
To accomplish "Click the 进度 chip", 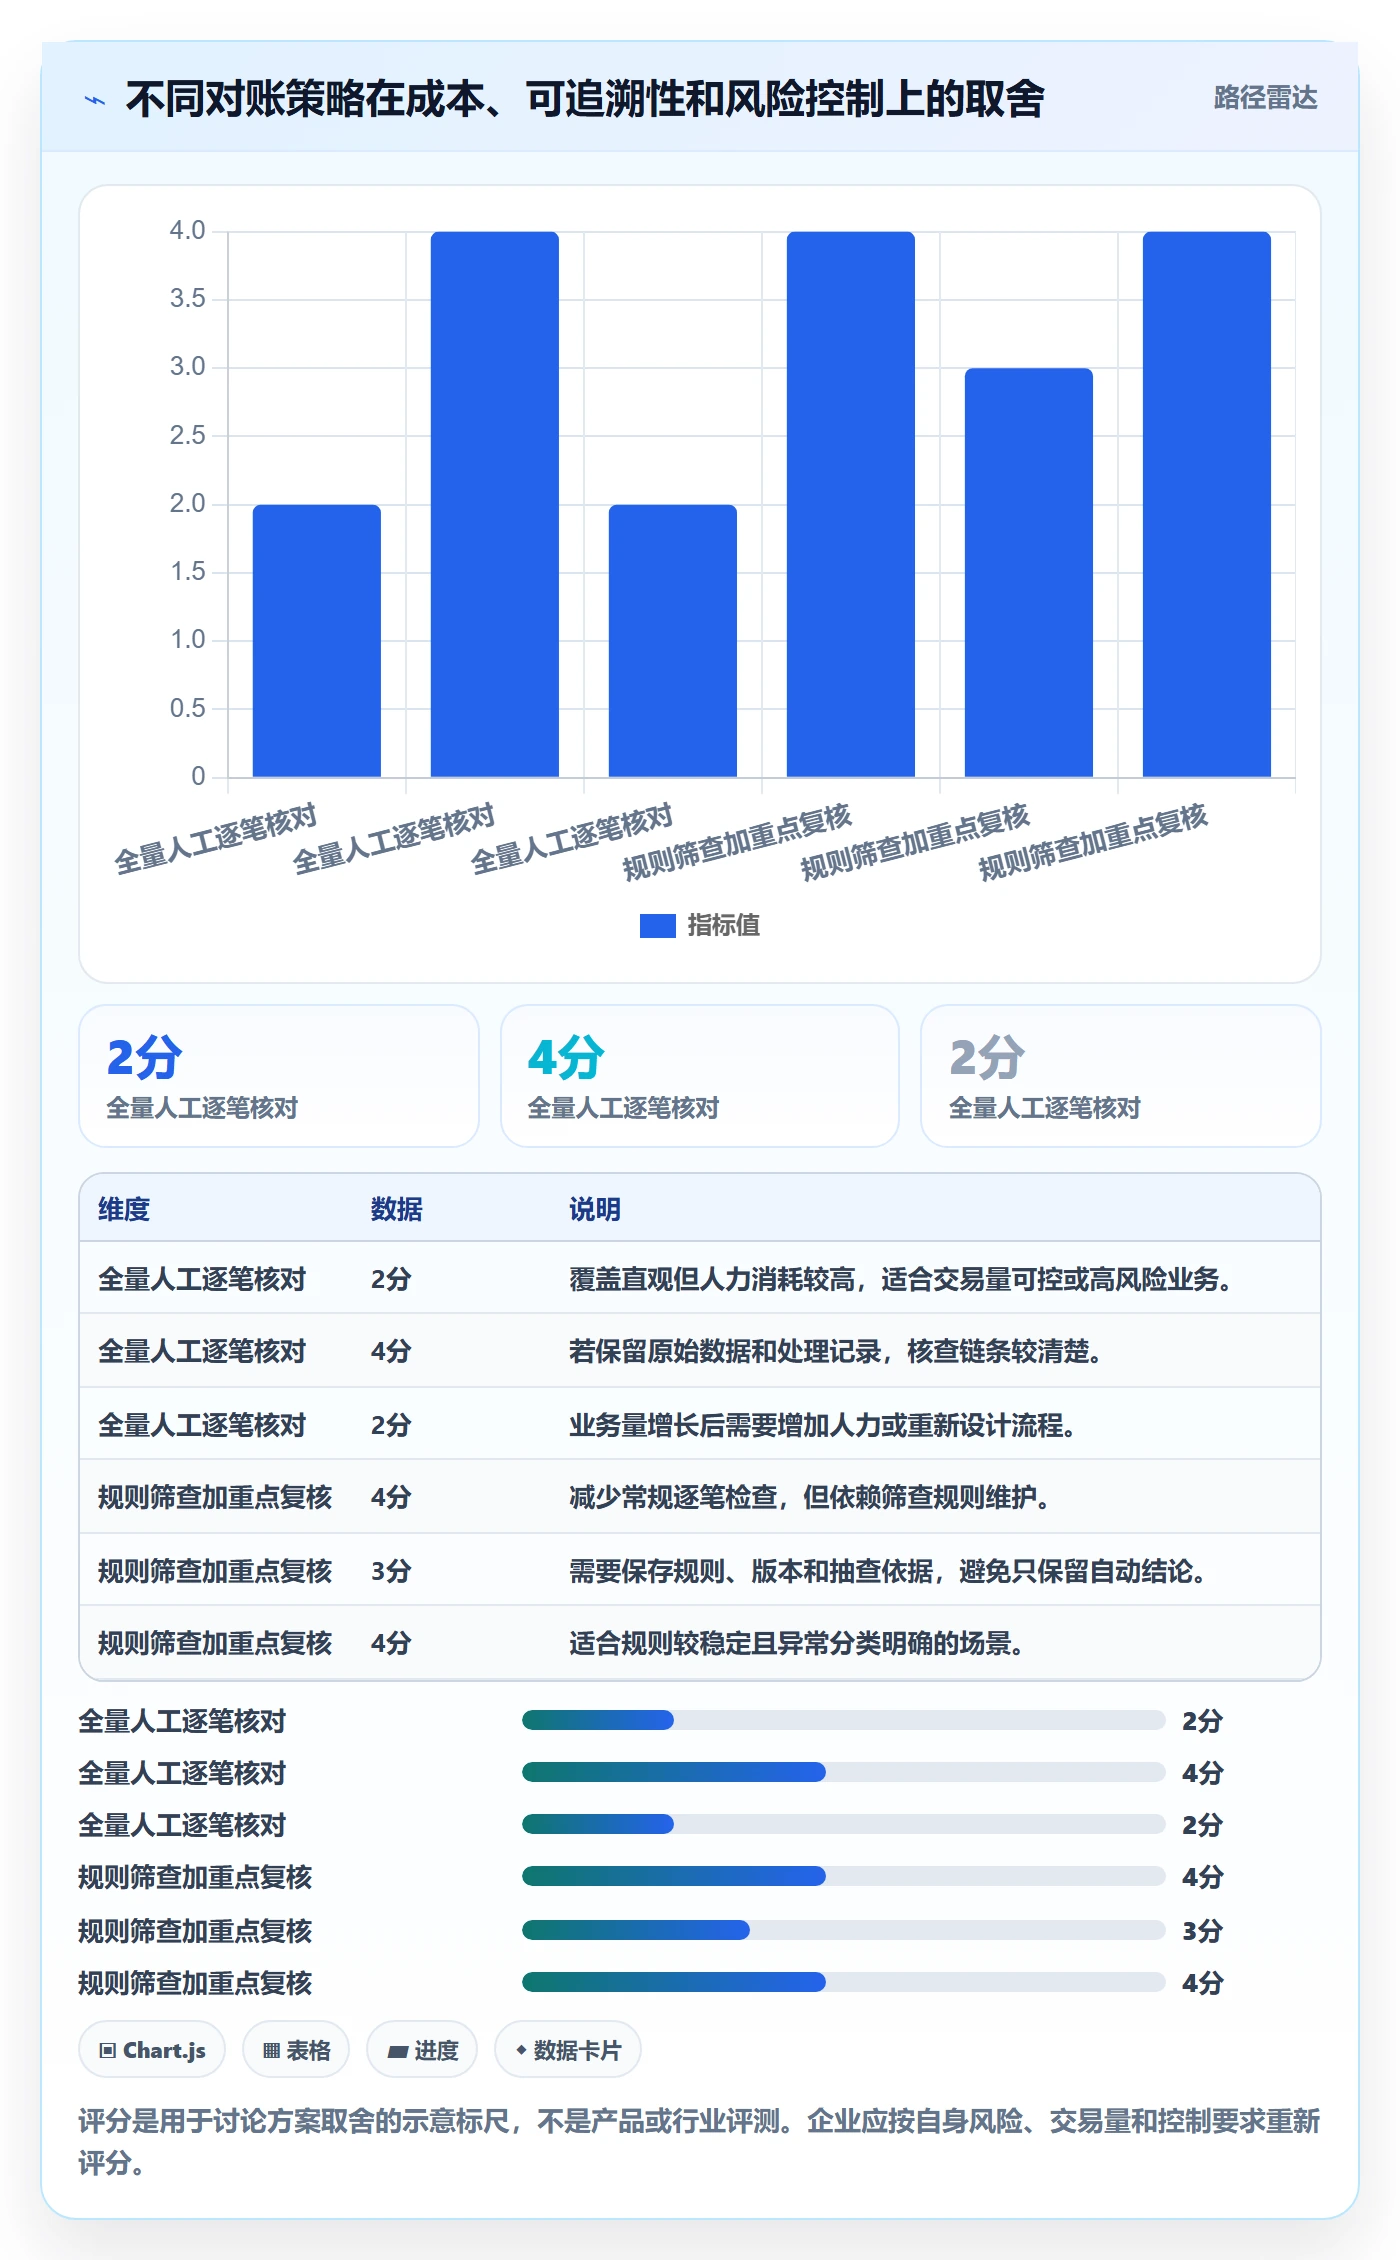I will (422, 2050).
